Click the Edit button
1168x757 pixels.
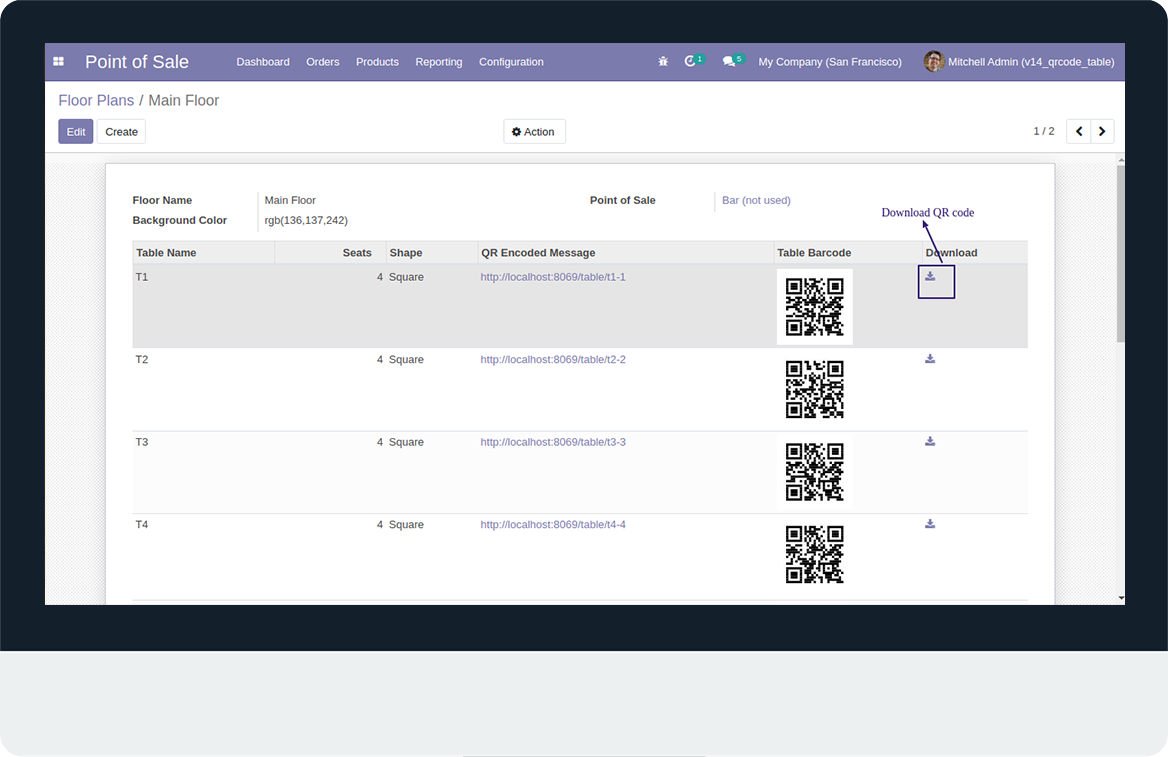pos(76,131)
